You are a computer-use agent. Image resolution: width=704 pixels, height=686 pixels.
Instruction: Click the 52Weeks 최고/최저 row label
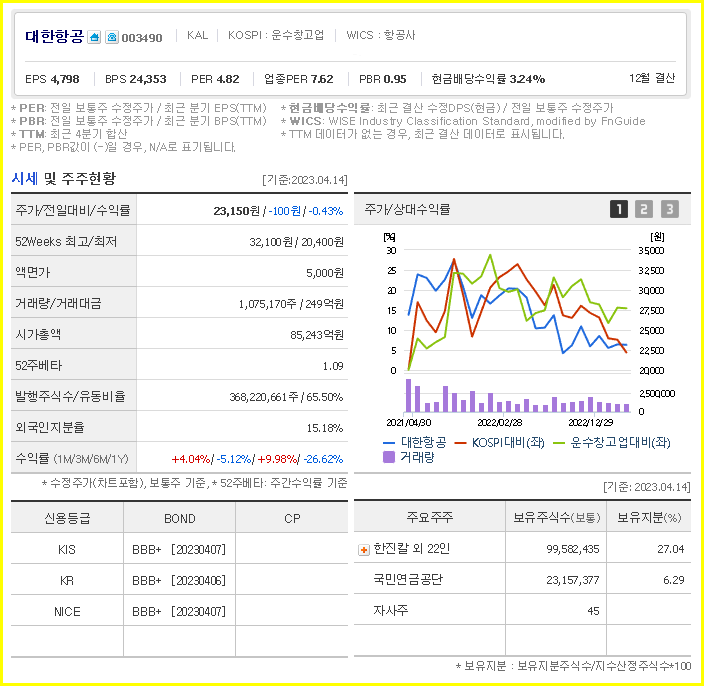[66, 242]
